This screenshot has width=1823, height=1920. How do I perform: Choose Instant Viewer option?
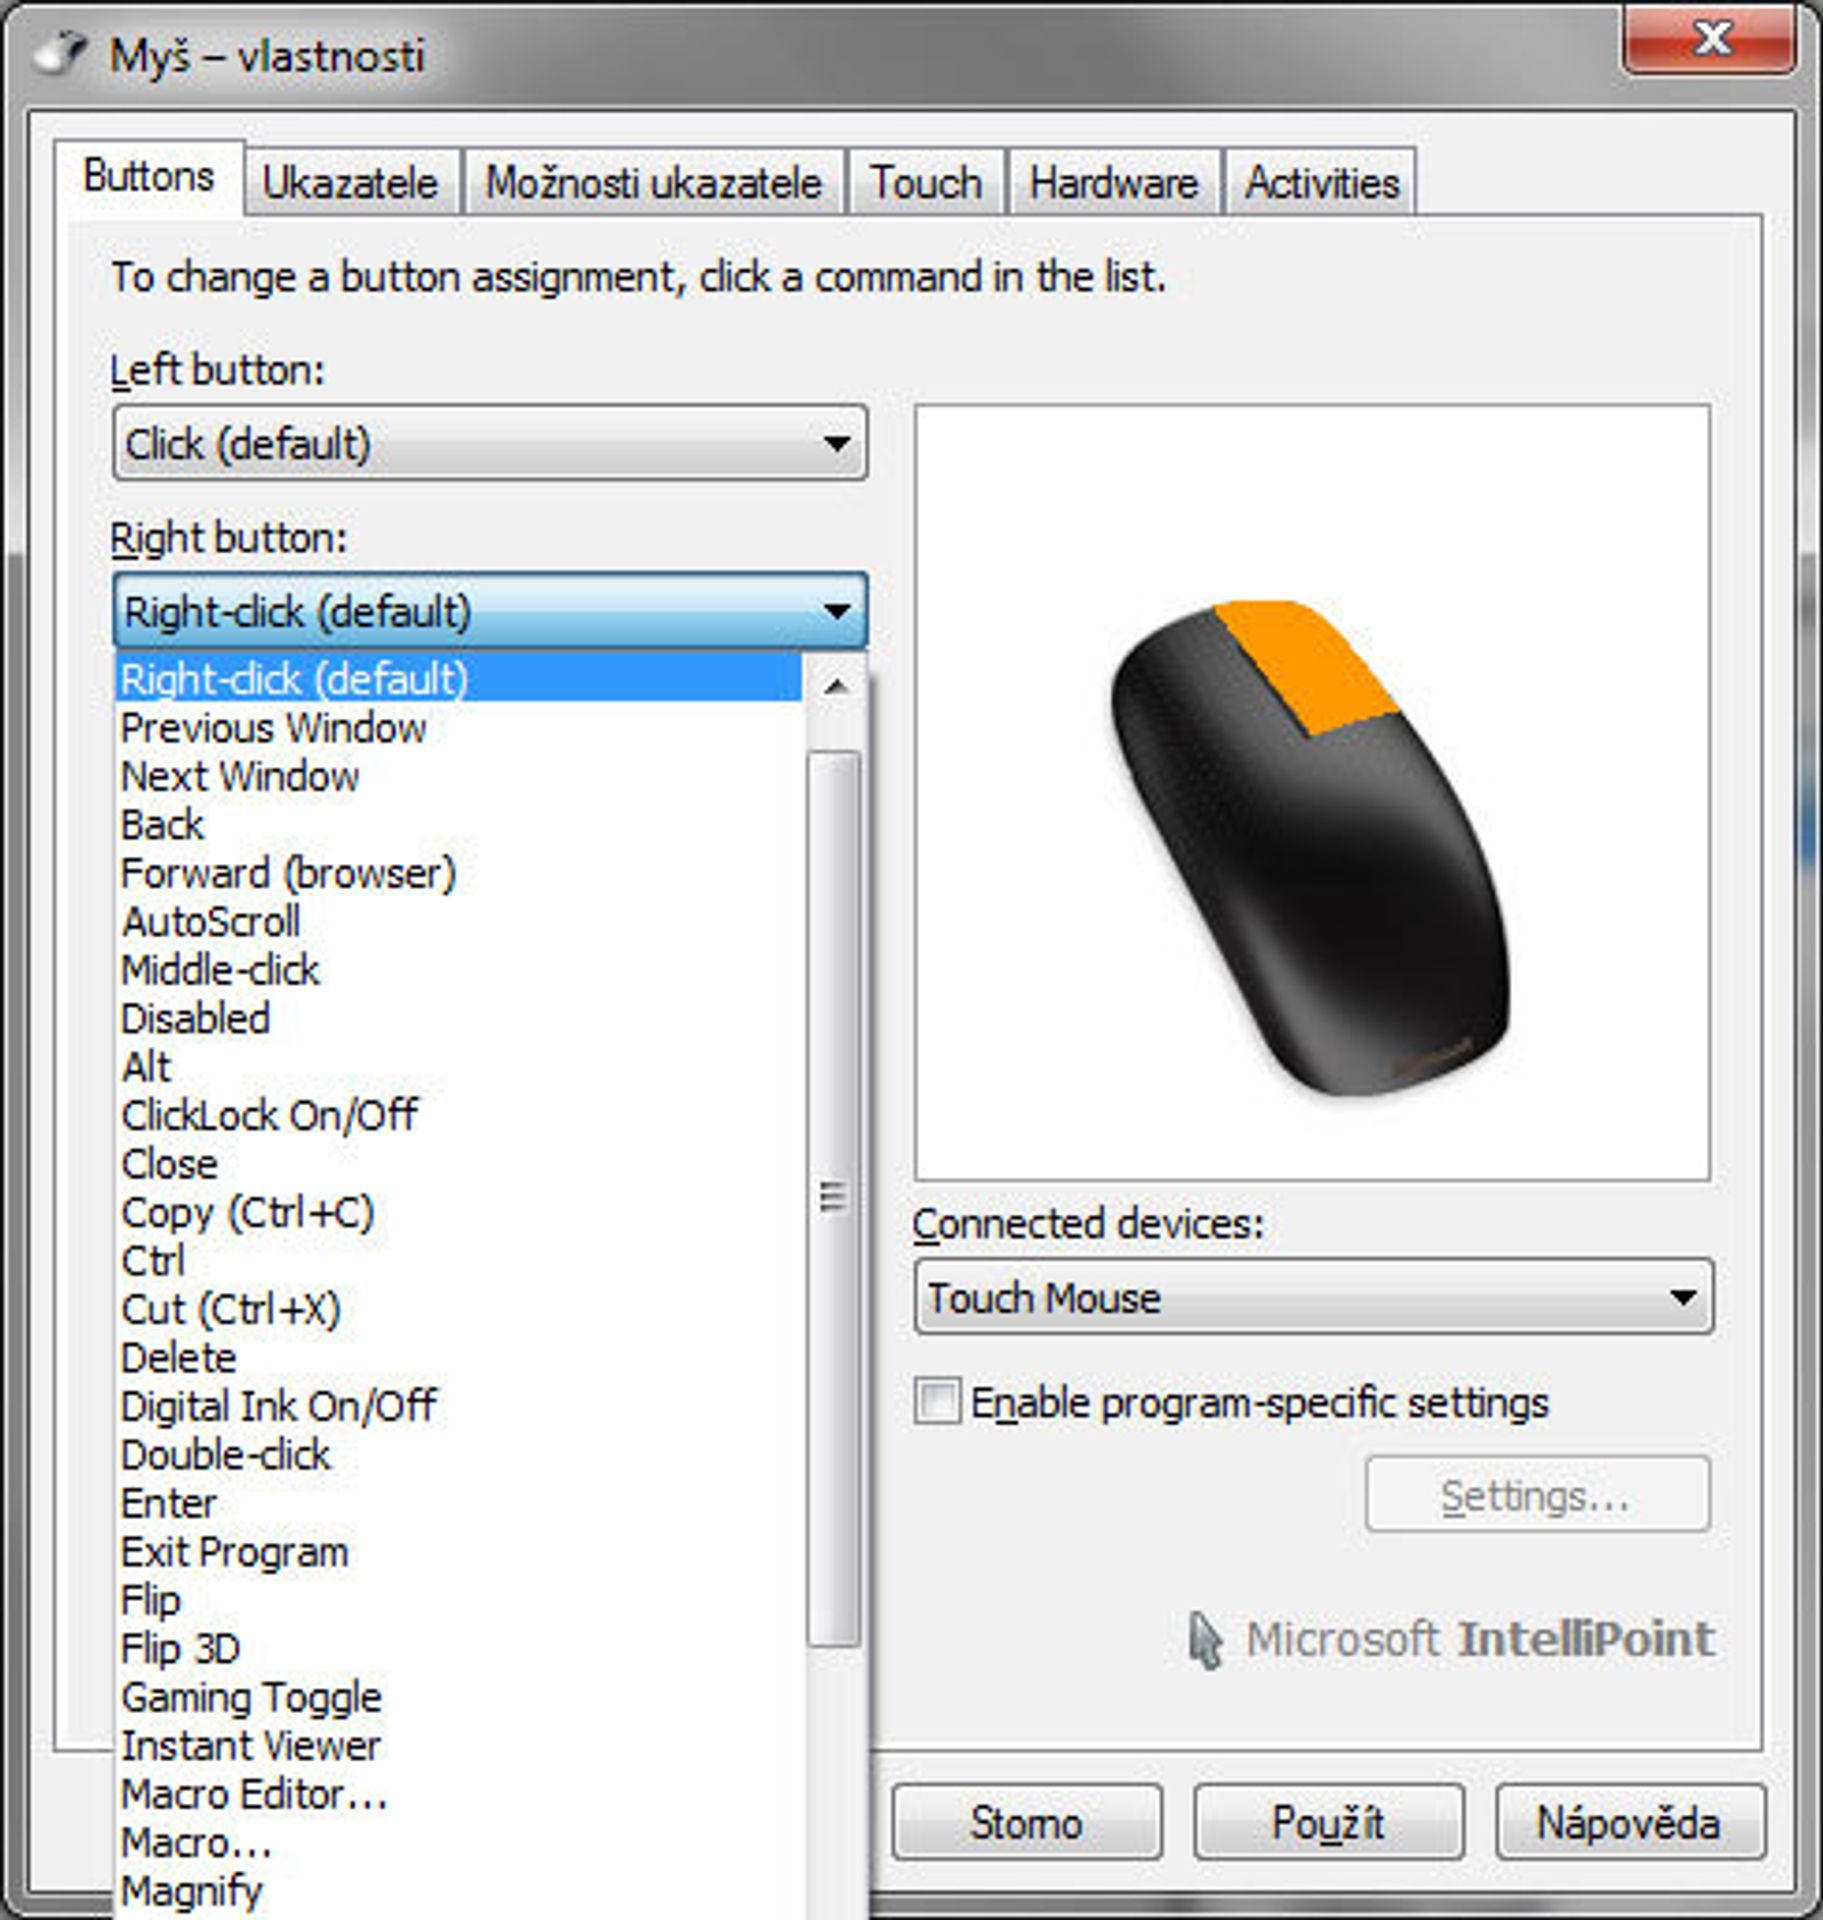[x=459, y=1746]
